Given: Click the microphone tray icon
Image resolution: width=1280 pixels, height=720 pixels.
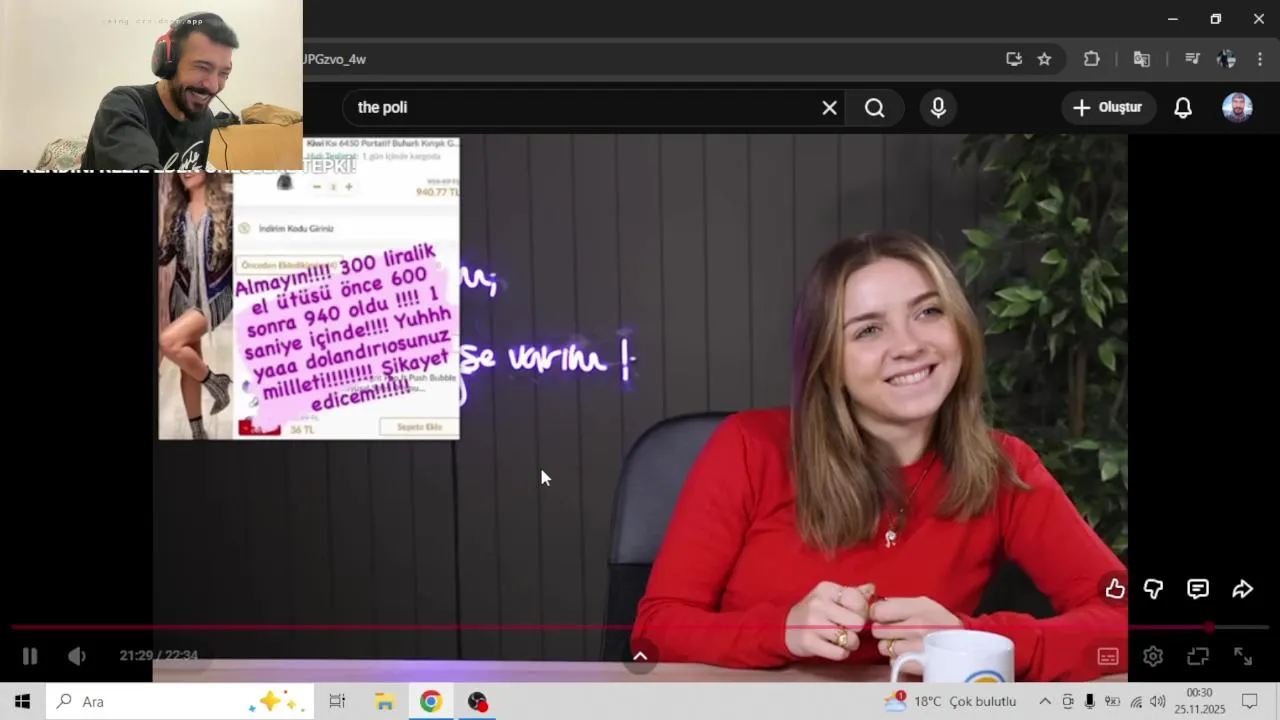Looking at the screenshot, I should click(1090, 701).
